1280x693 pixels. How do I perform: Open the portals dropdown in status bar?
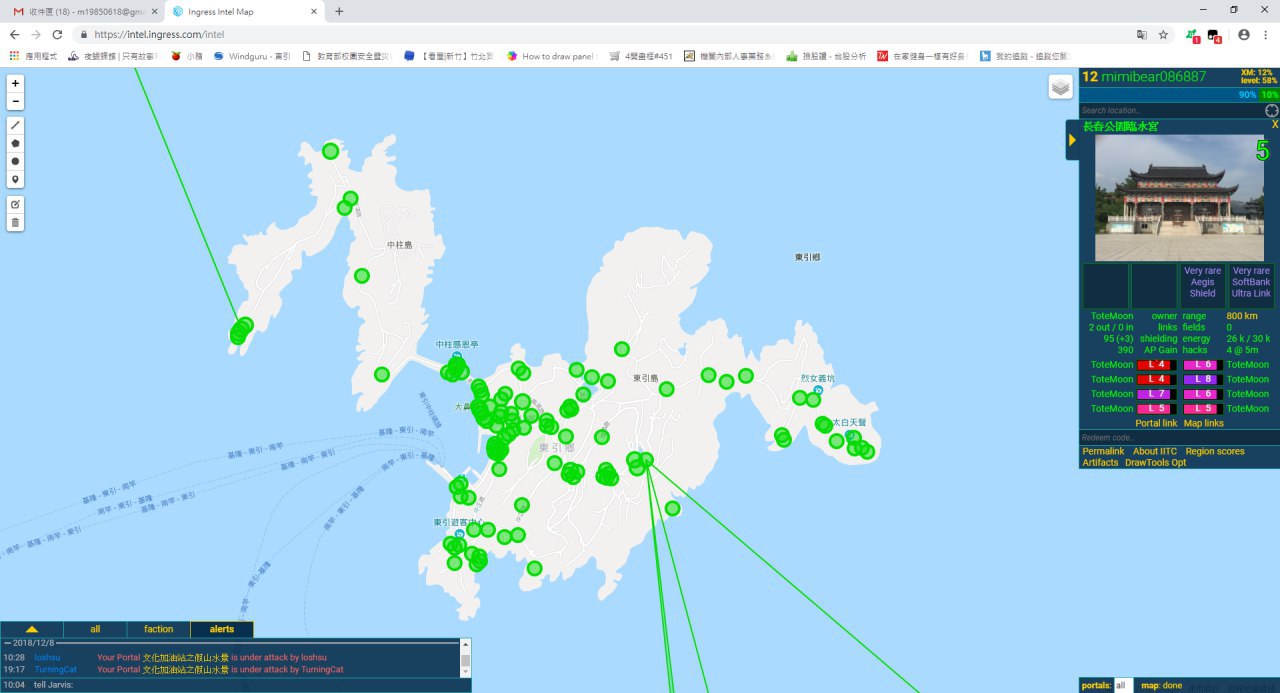click(x=1124, y=686)
